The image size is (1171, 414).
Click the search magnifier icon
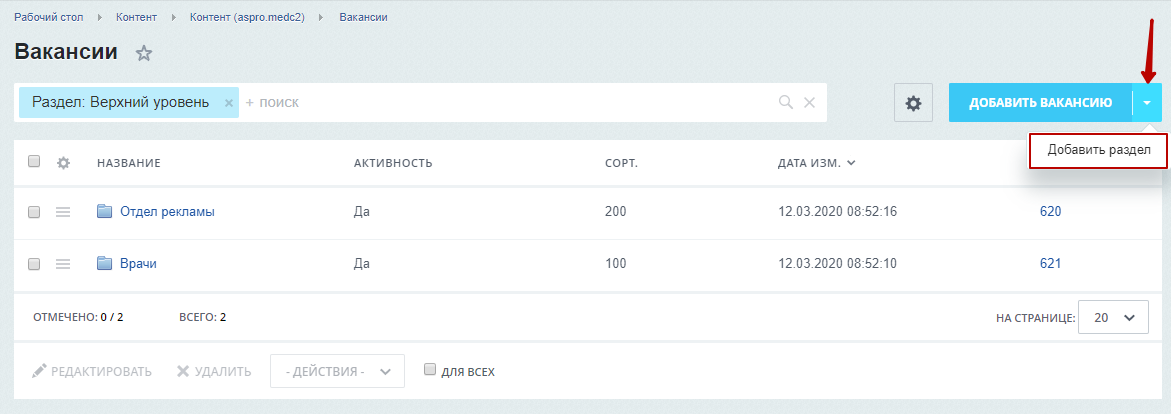pyautogui.click(x=786, y=102)
